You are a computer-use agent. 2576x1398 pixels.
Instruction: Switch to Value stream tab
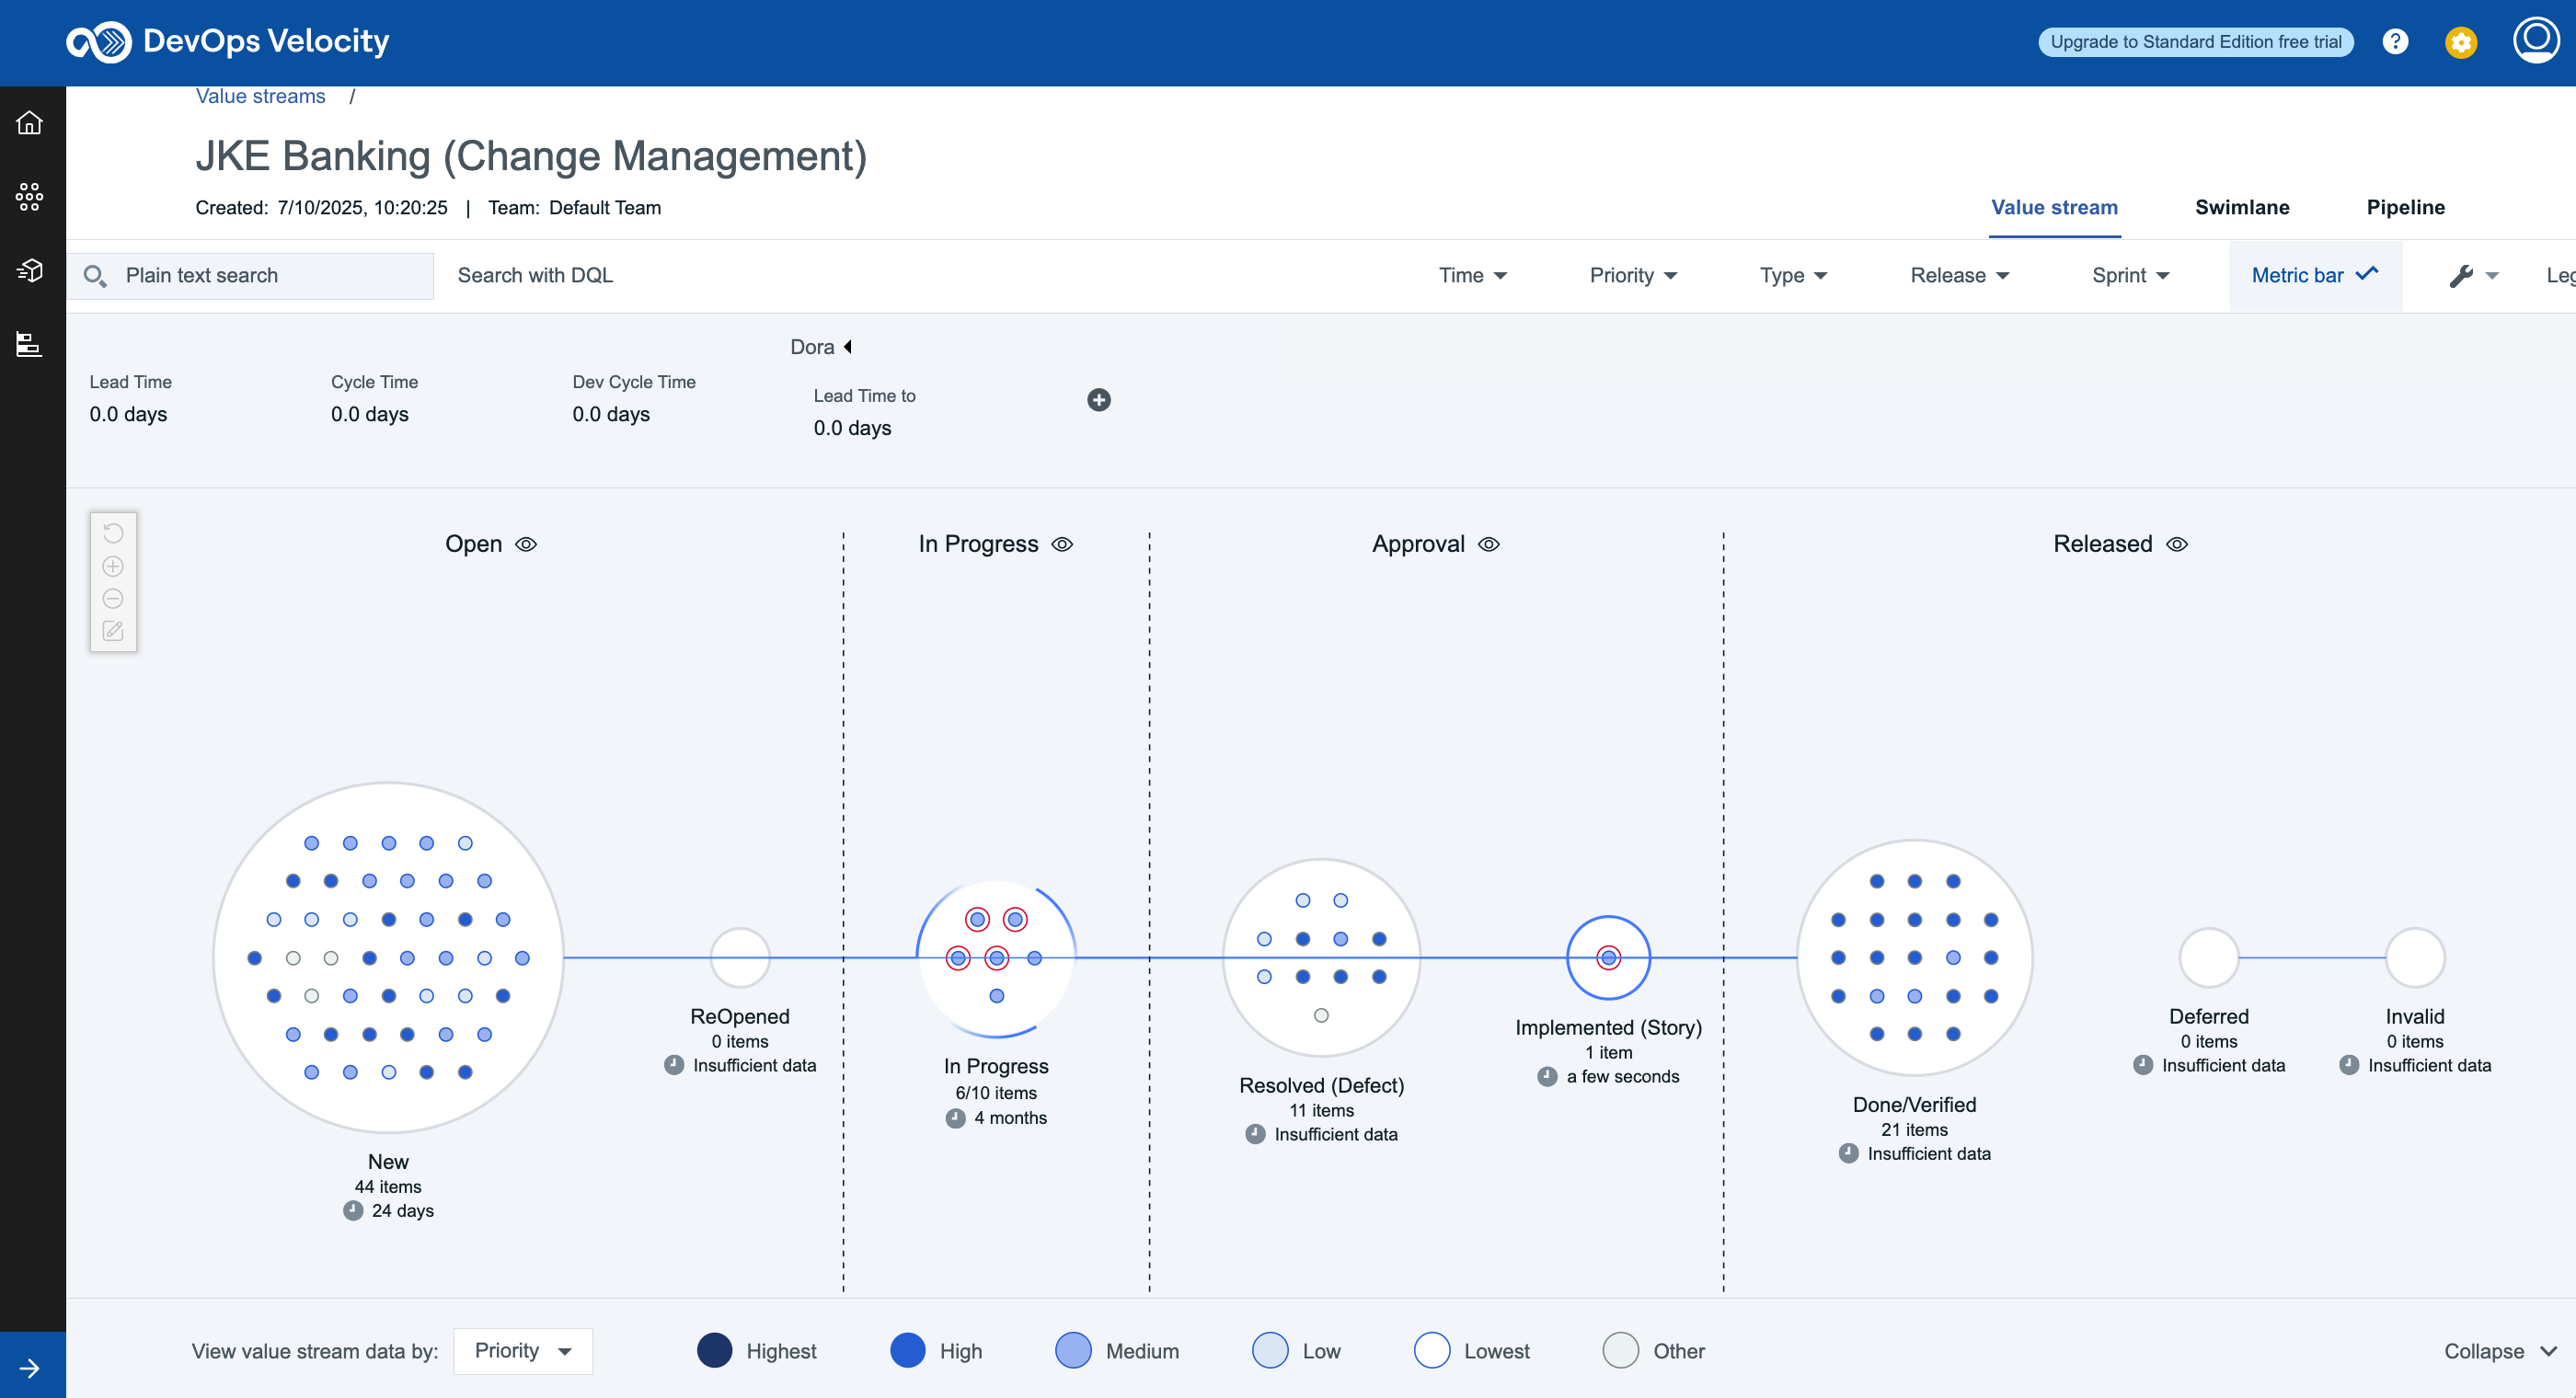coord(2054,208)
